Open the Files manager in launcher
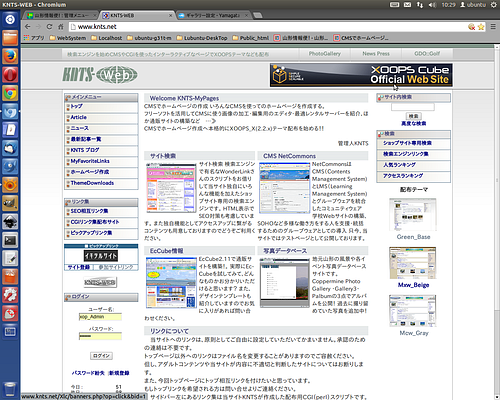 pos(10,38)
